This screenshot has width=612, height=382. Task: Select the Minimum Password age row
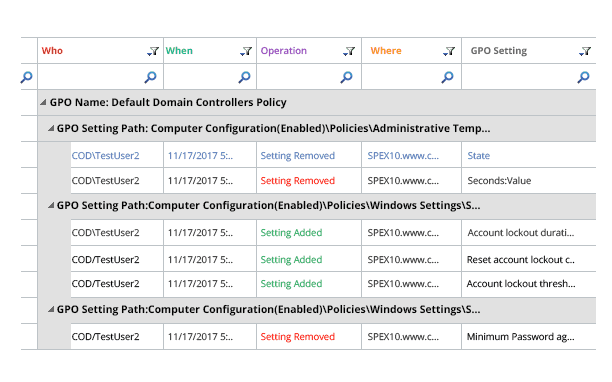[x=333, y=337]
